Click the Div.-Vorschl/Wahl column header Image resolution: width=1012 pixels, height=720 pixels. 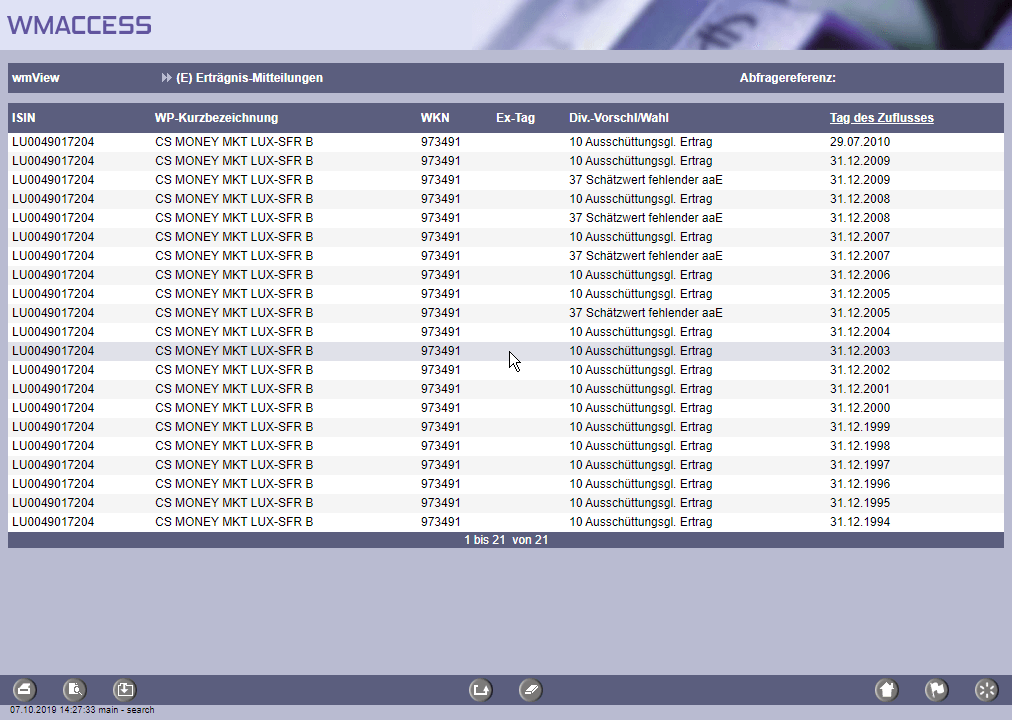pyautogui.click(x=618, y=118)
